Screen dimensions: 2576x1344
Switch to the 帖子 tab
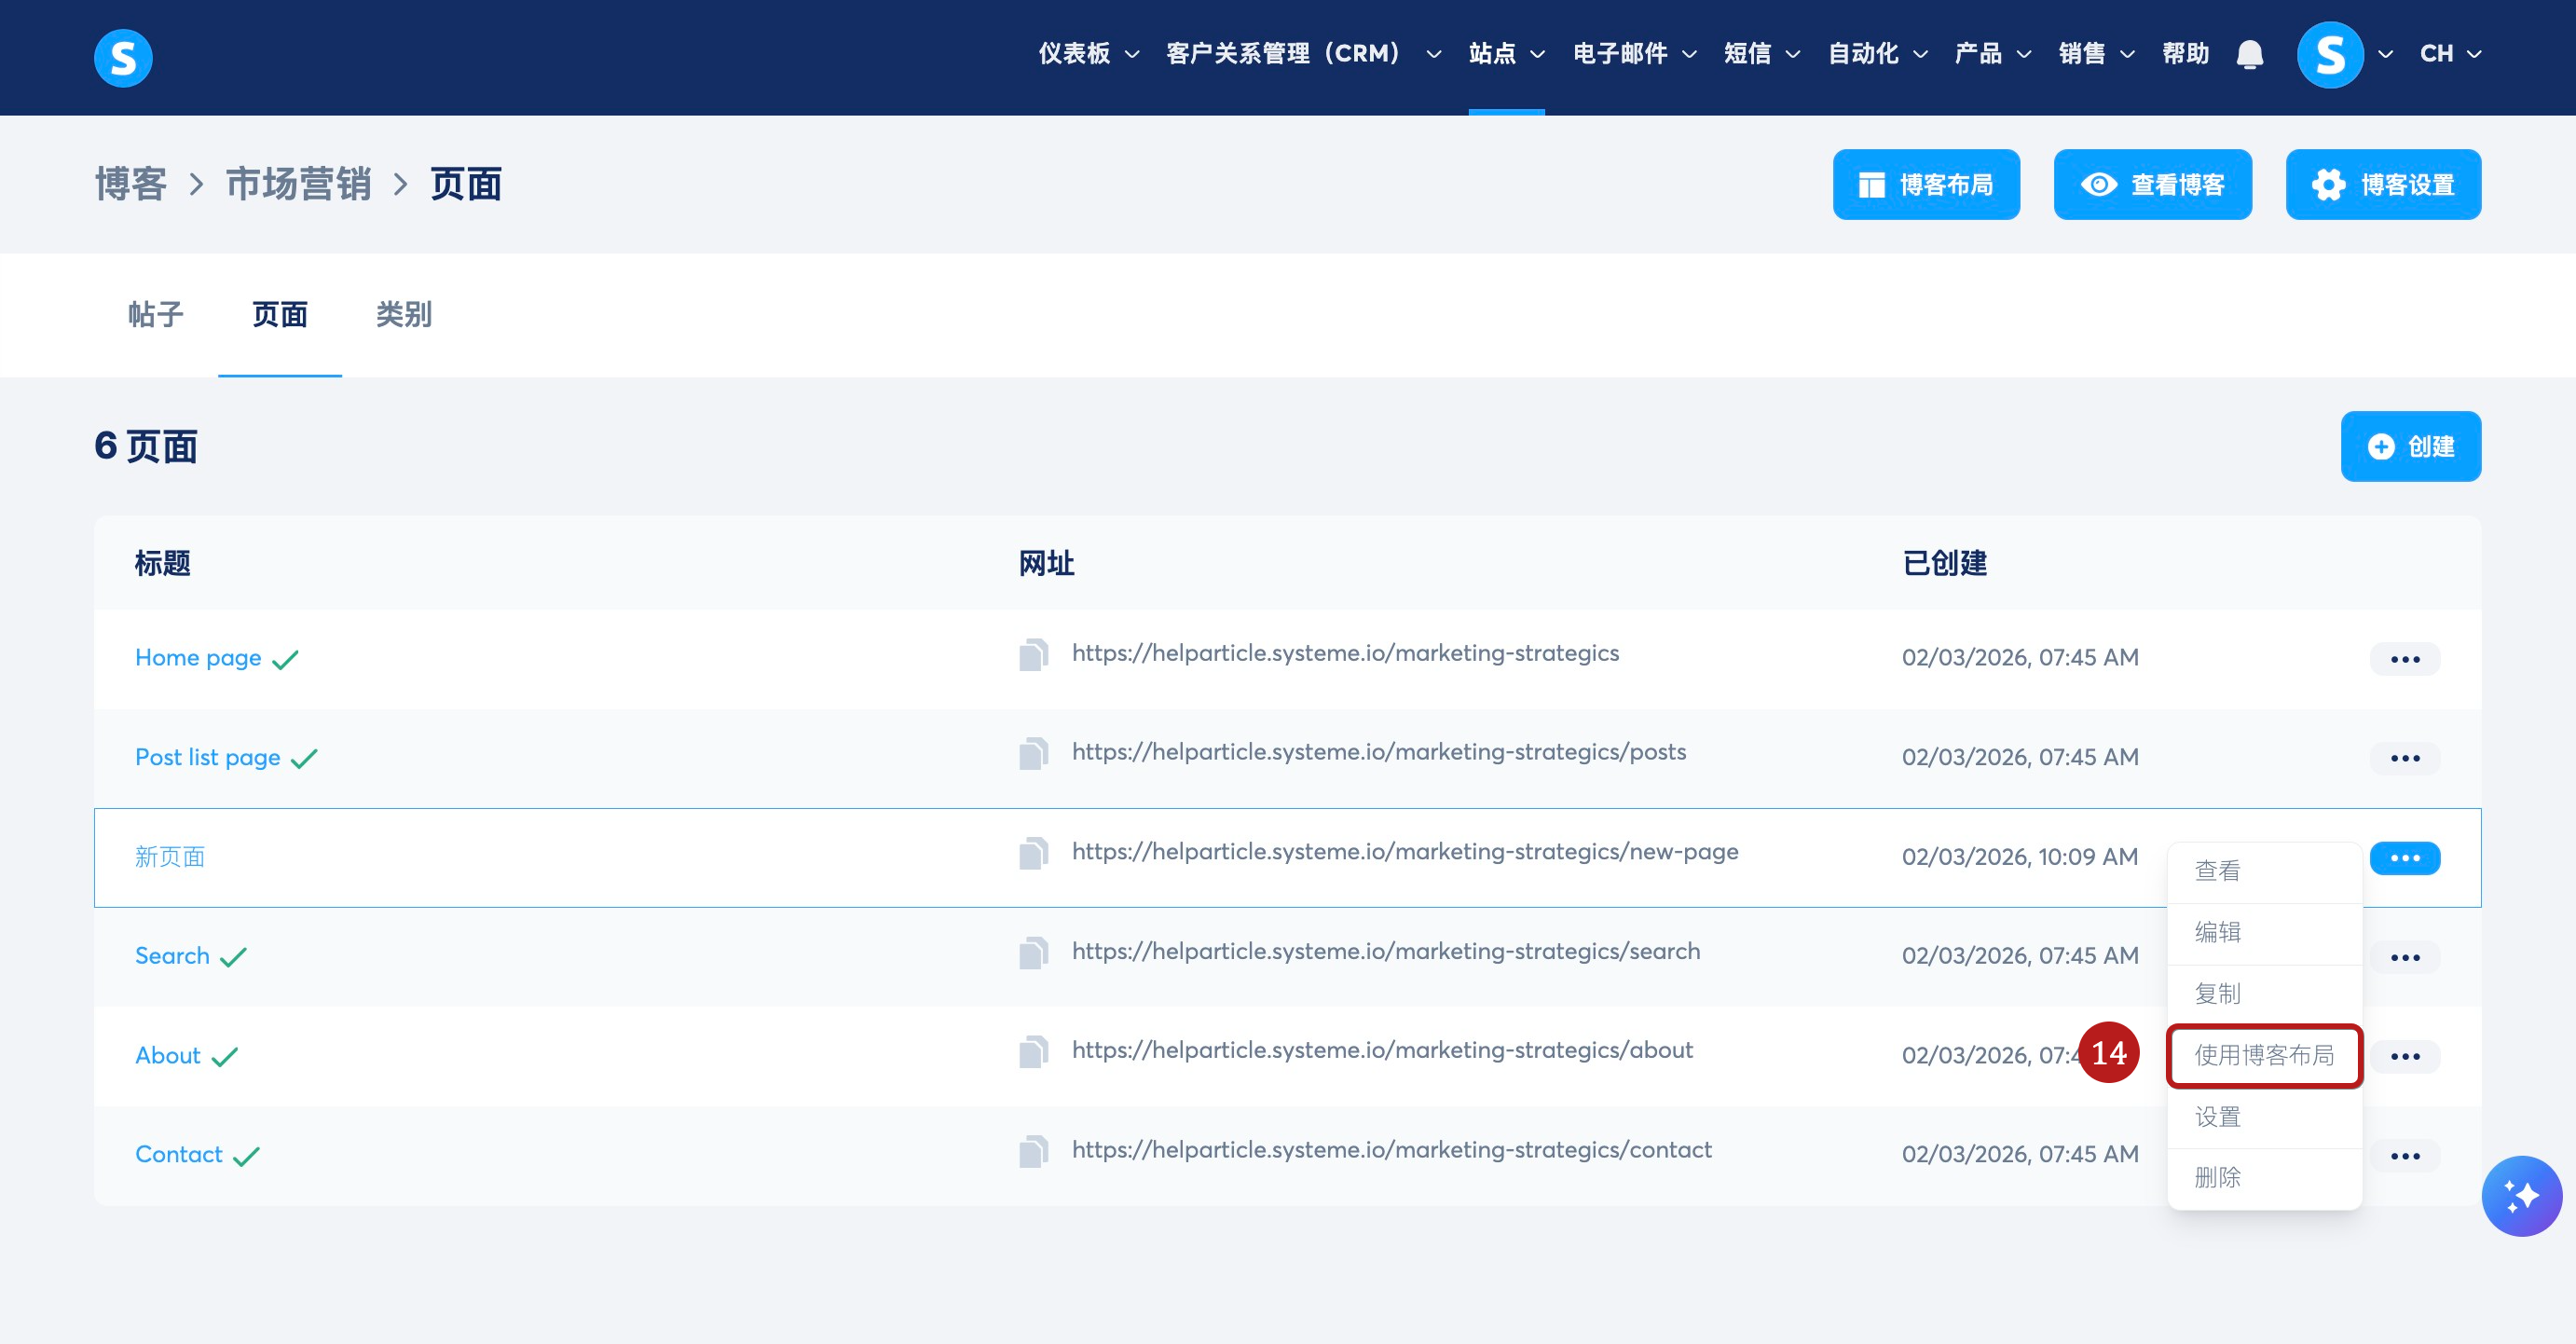point(156,315)
